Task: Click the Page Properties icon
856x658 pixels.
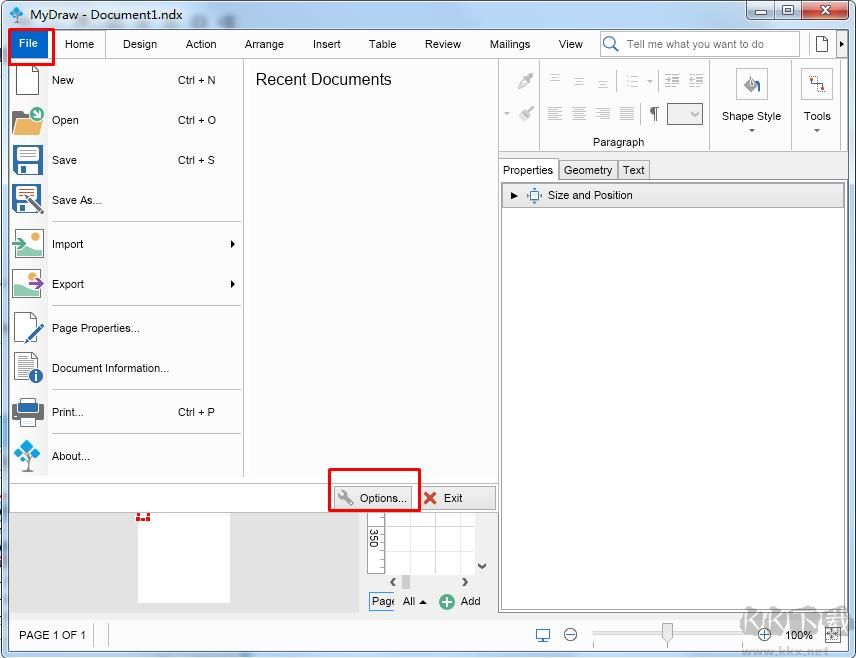Action: [x=28, y=328]
